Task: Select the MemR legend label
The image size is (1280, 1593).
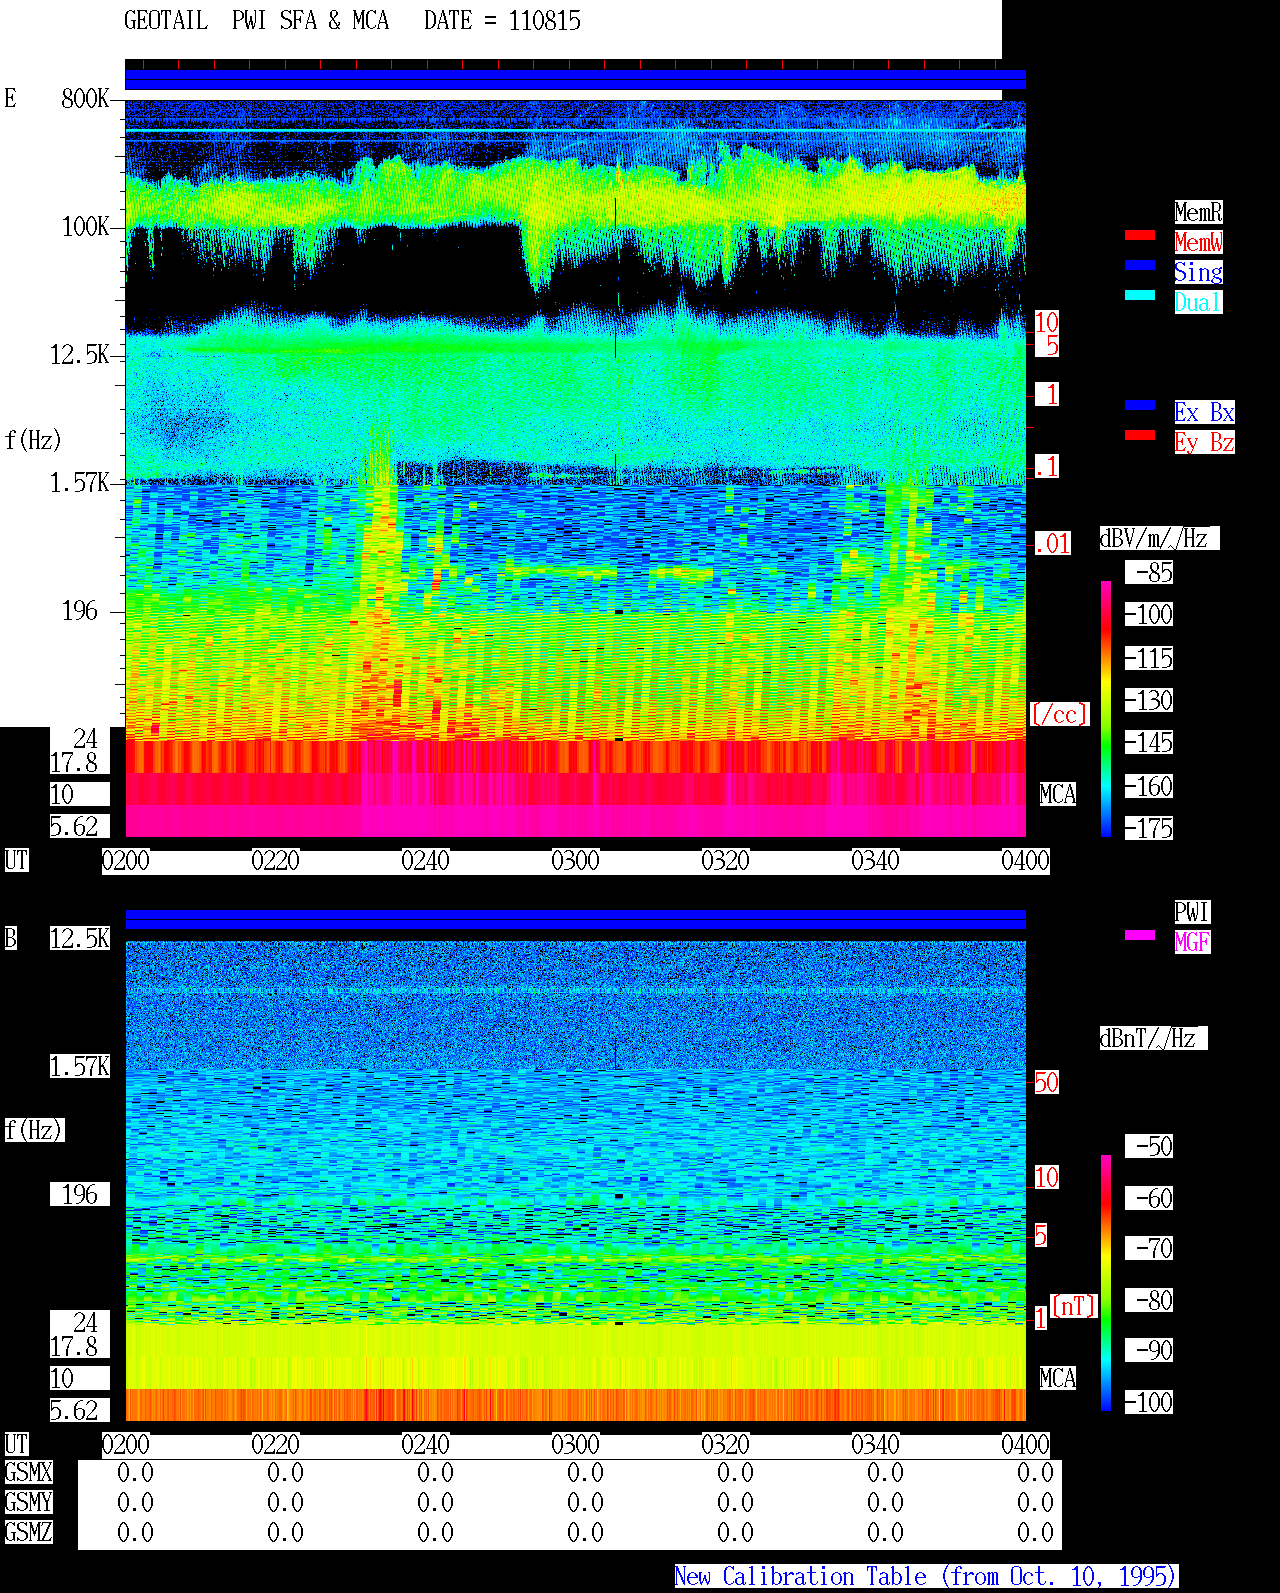Action: (x=1198, y=212)
